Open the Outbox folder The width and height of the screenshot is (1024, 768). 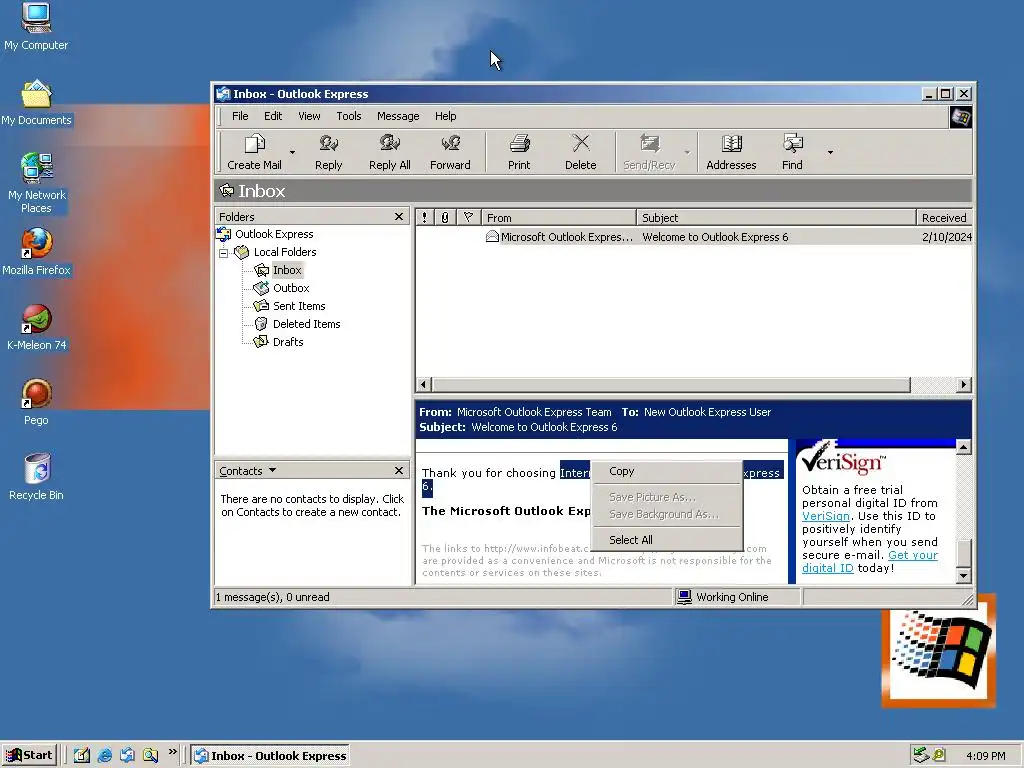tap(291, 288)
